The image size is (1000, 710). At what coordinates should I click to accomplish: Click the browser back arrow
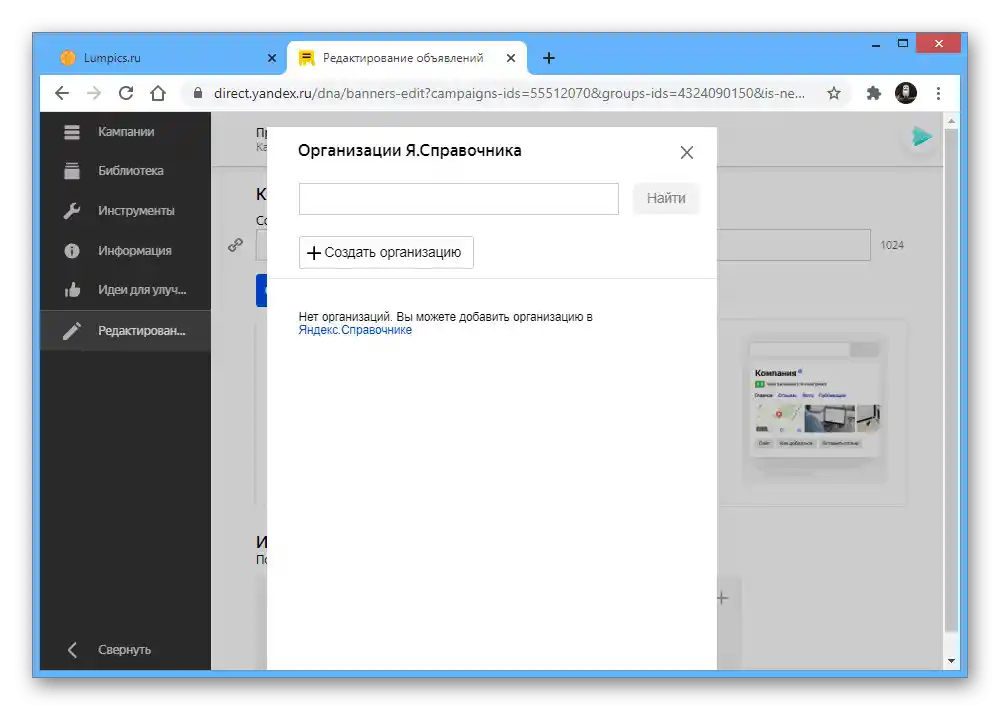62,93
